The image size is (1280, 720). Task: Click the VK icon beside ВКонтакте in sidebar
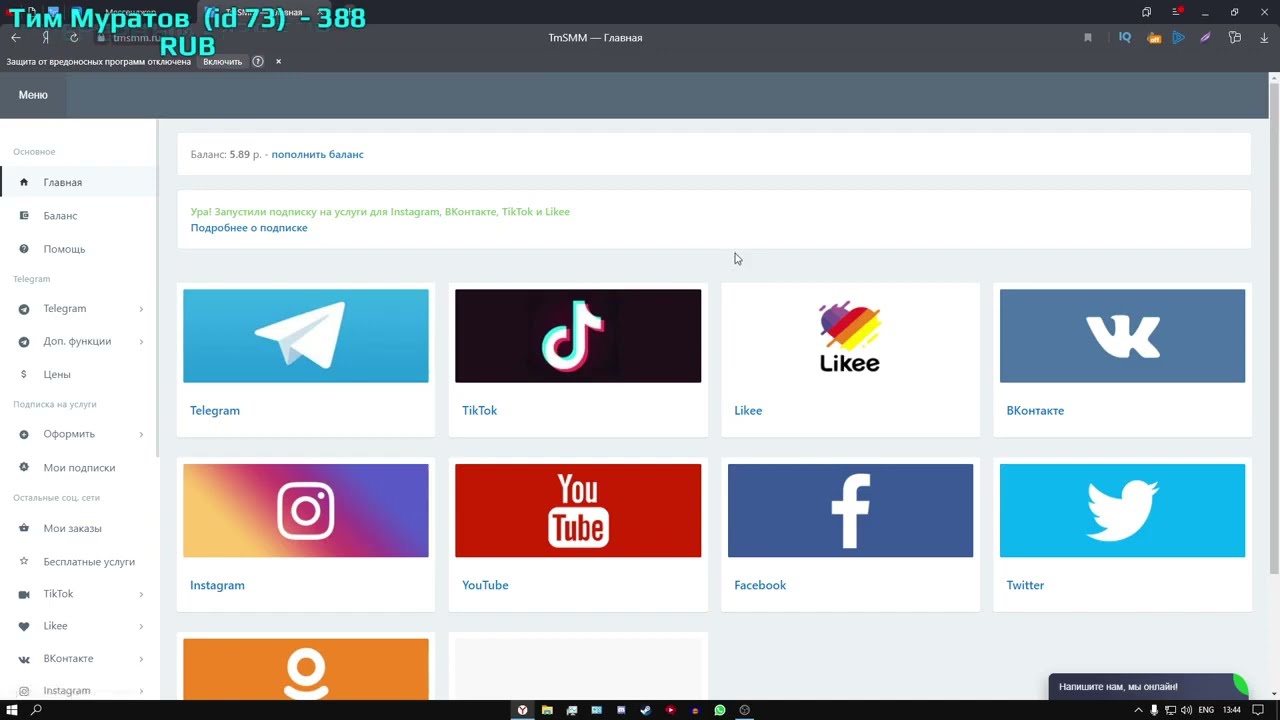click(x=24, y=659)
